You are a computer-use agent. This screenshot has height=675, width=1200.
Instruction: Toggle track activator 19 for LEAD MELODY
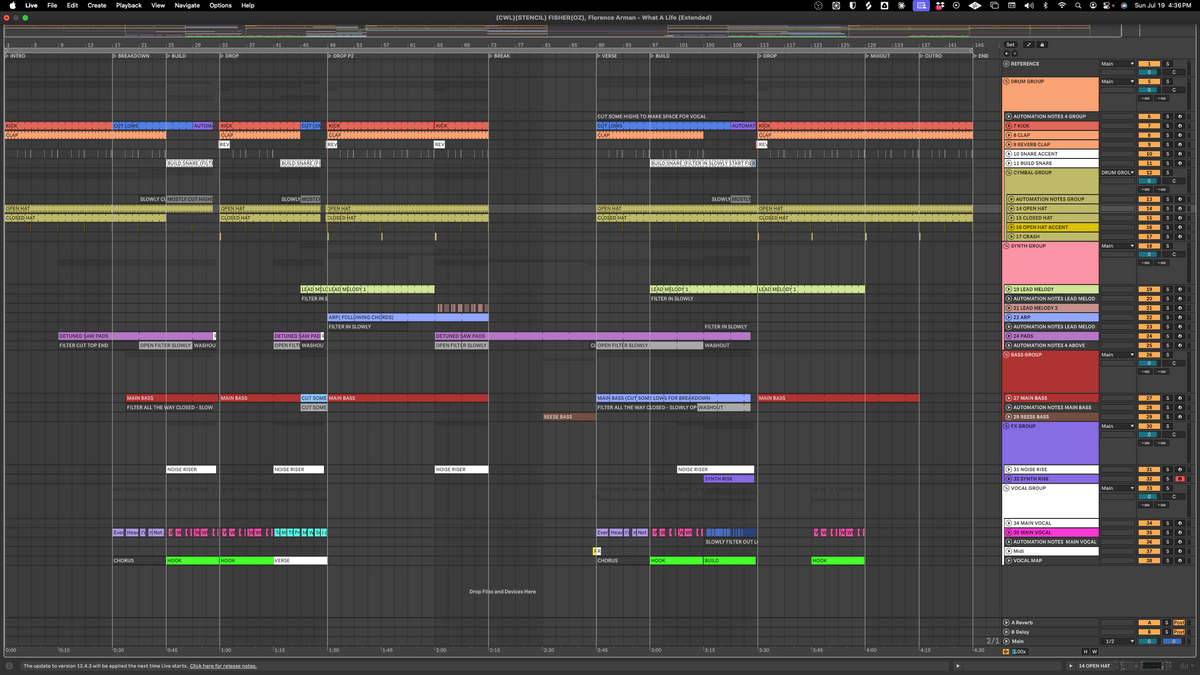coord(1149,289)
